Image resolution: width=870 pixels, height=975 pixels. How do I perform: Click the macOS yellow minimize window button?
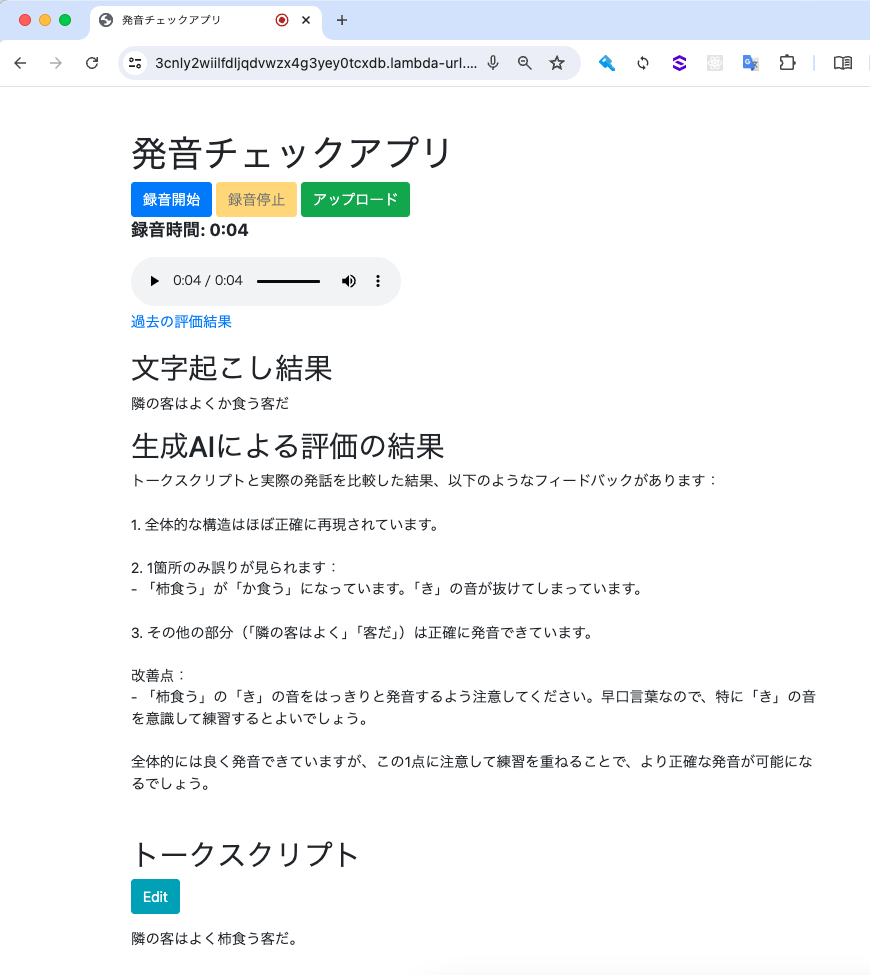pos(45,20)
